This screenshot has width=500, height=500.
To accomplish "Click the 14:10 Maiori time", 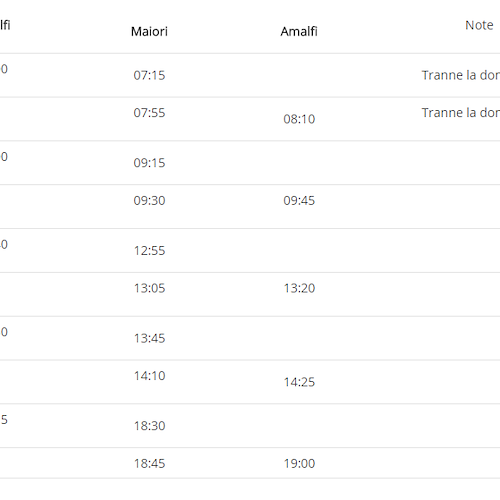I will (x=149, y=376).
